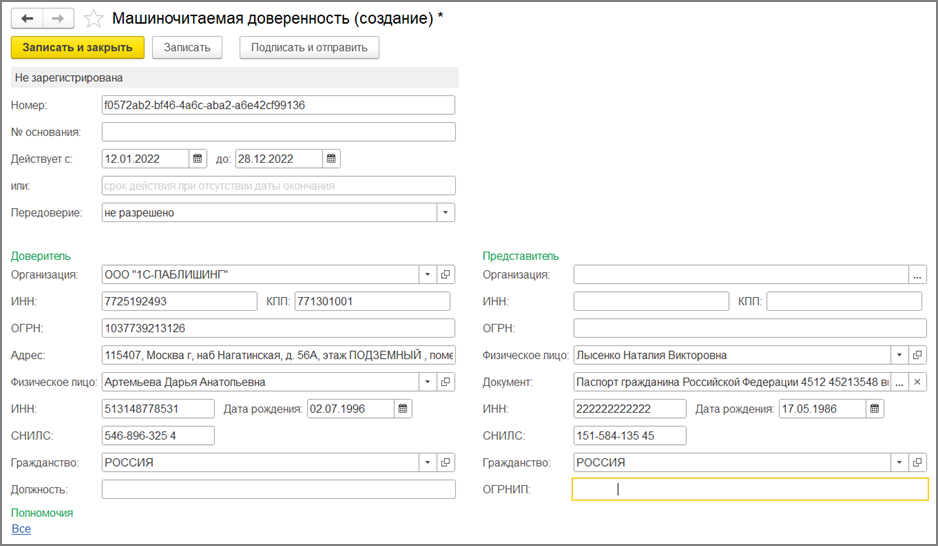Expand the representative's citizenship dropdown
This screenshot has height=546, width=938.
click(x=900, y=462)
